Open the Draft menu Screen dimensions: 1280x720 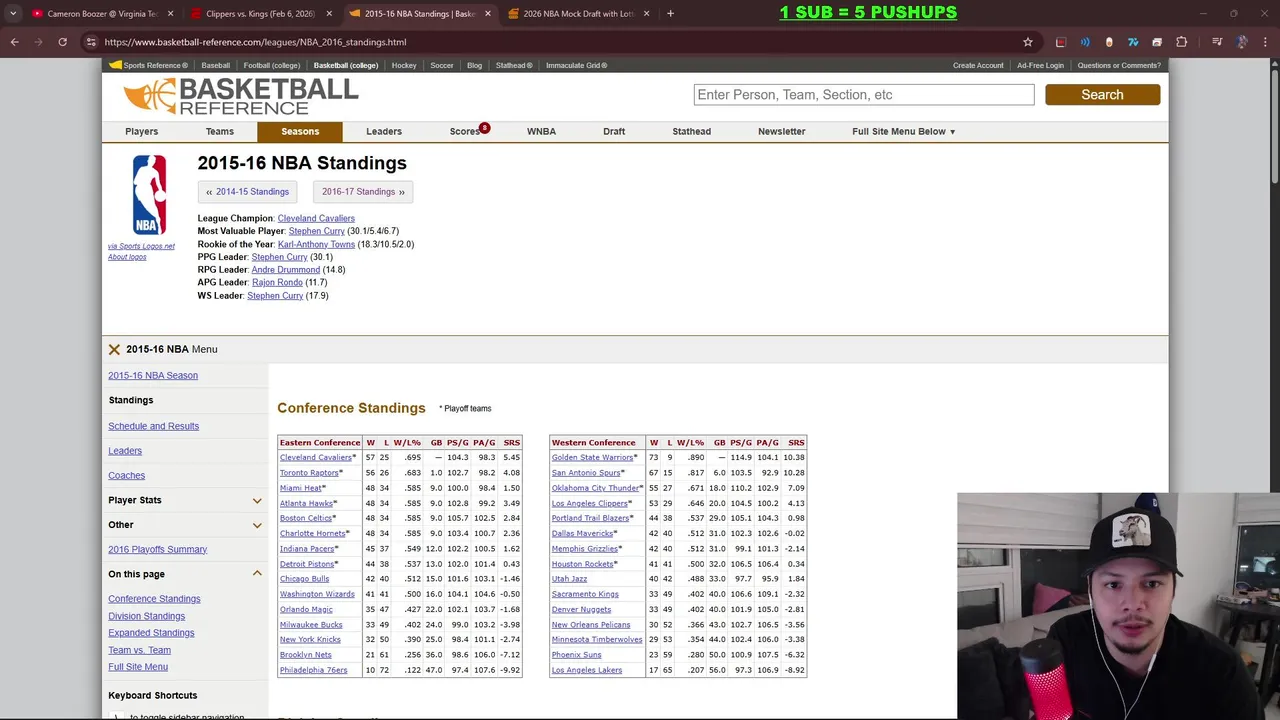click(x=614, y=131)
